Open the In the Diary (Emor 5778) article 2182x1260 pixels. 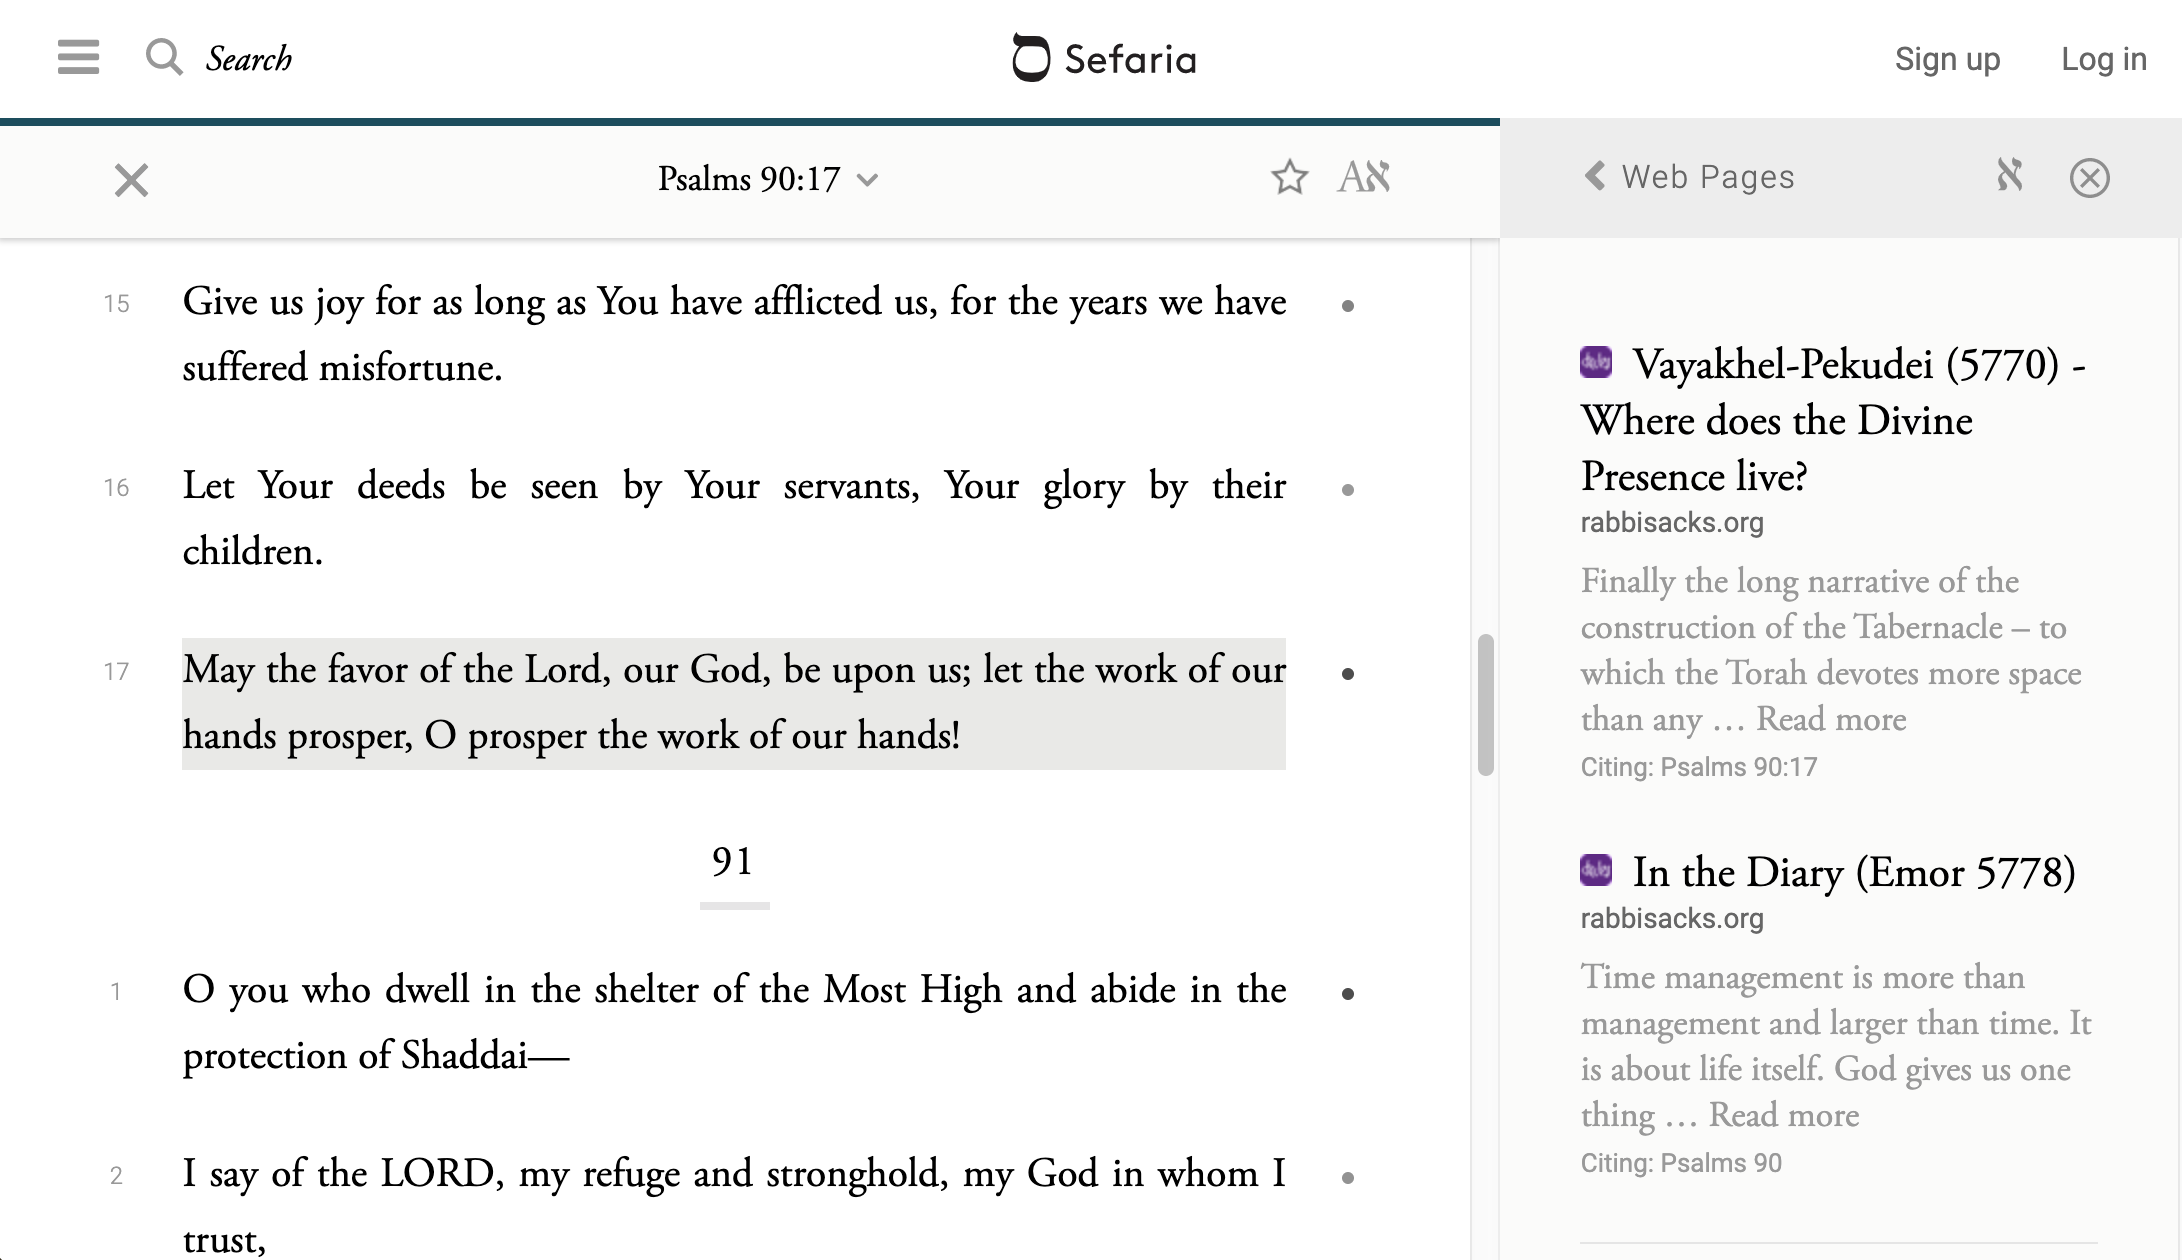1852,872
